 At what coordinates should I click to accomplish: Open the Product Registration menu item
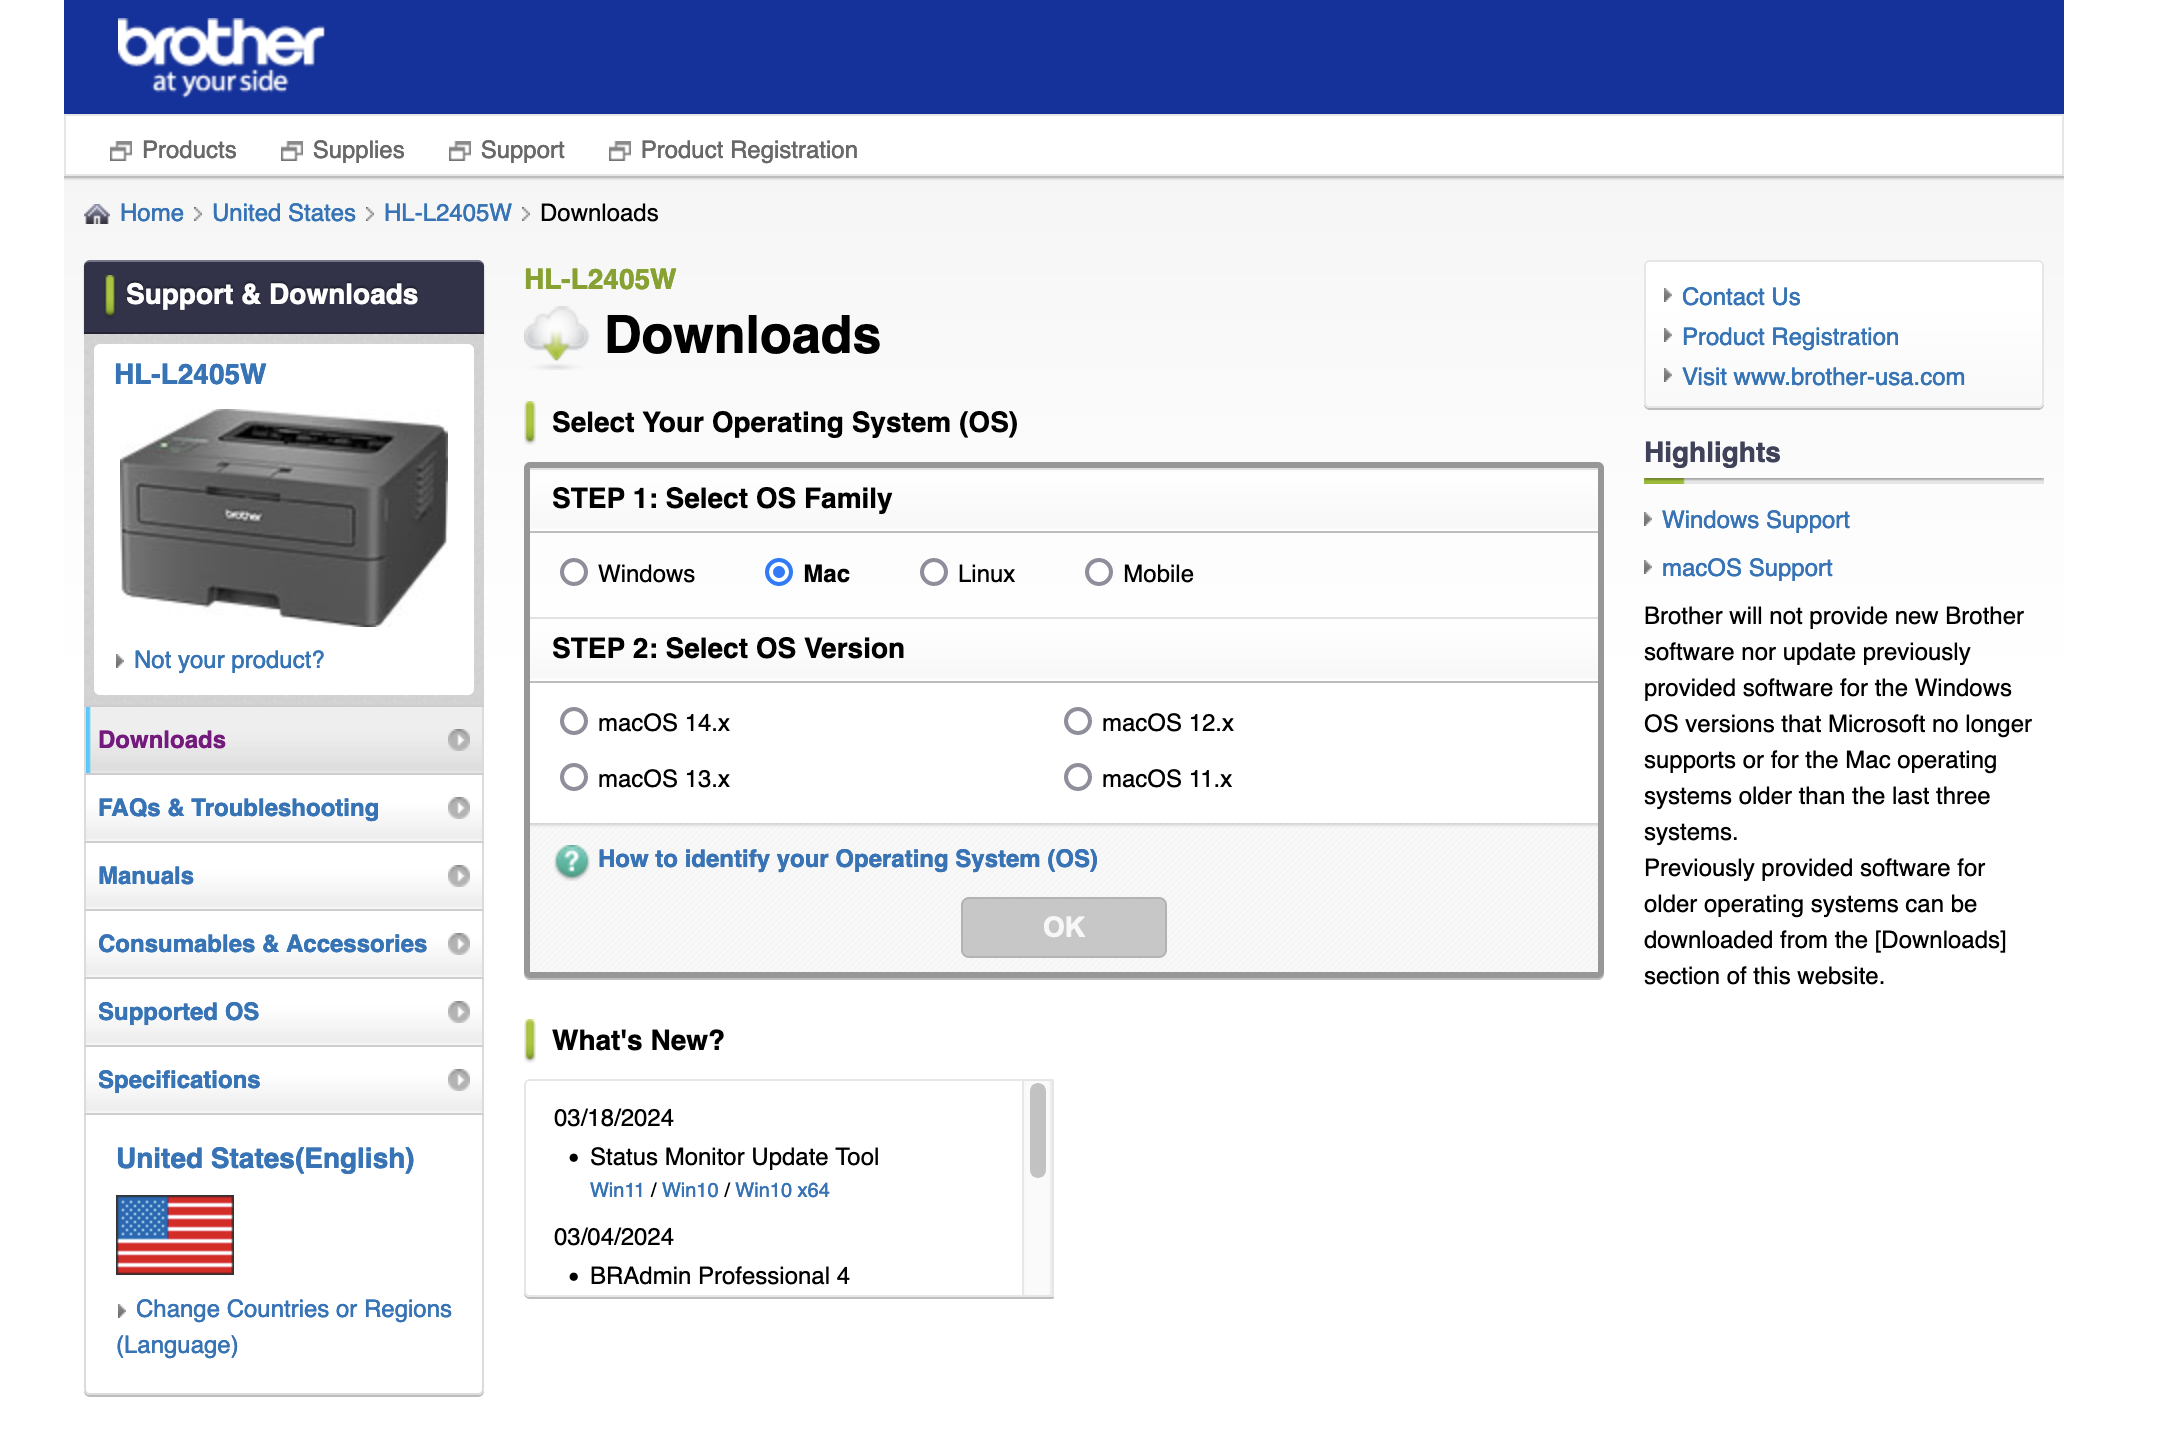click(x=748, y=150)
